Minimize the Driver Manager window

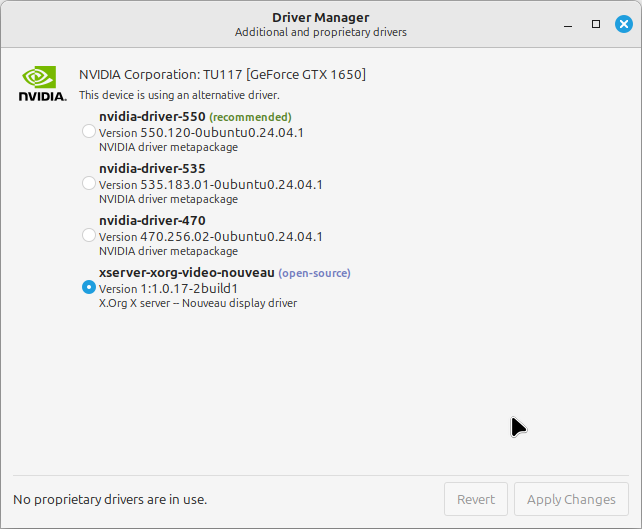[x=568, y=25]
